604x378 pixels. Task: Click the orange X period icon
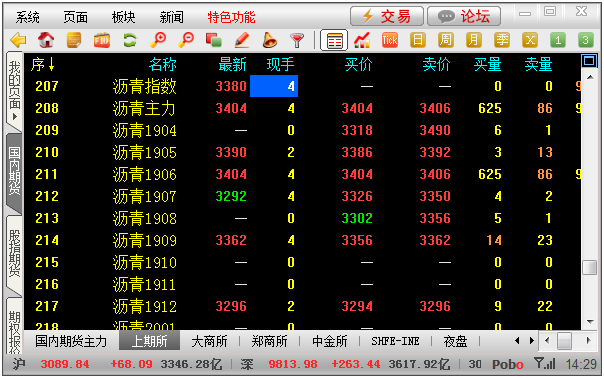(530, 40)
